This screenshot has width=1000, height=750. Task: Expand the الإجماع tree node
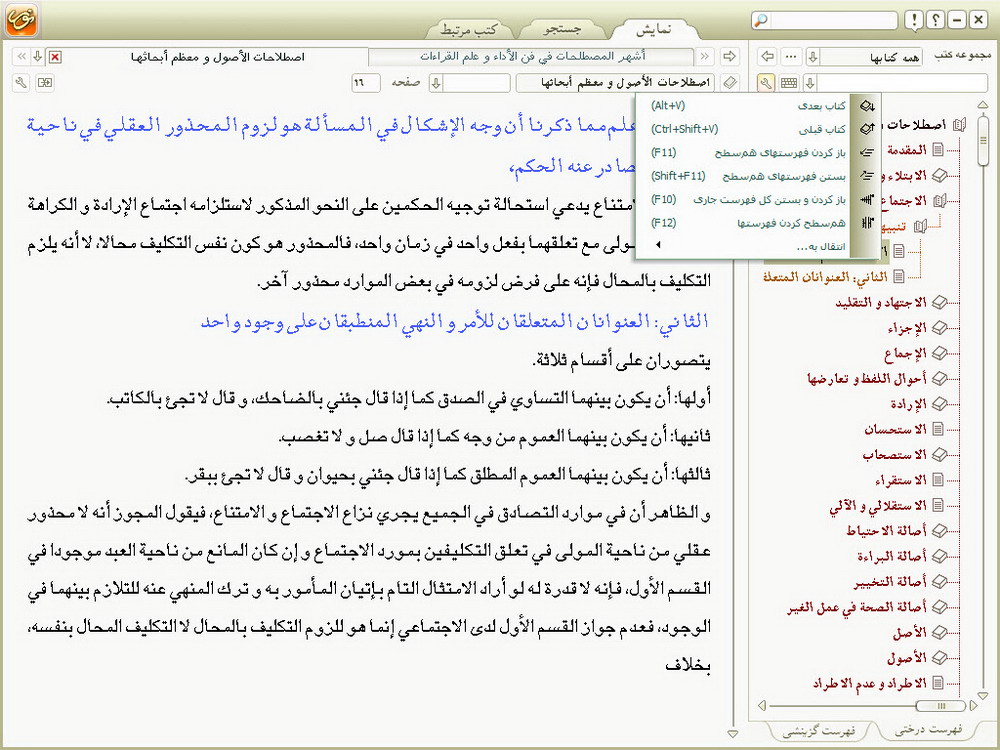pos(939,353)
